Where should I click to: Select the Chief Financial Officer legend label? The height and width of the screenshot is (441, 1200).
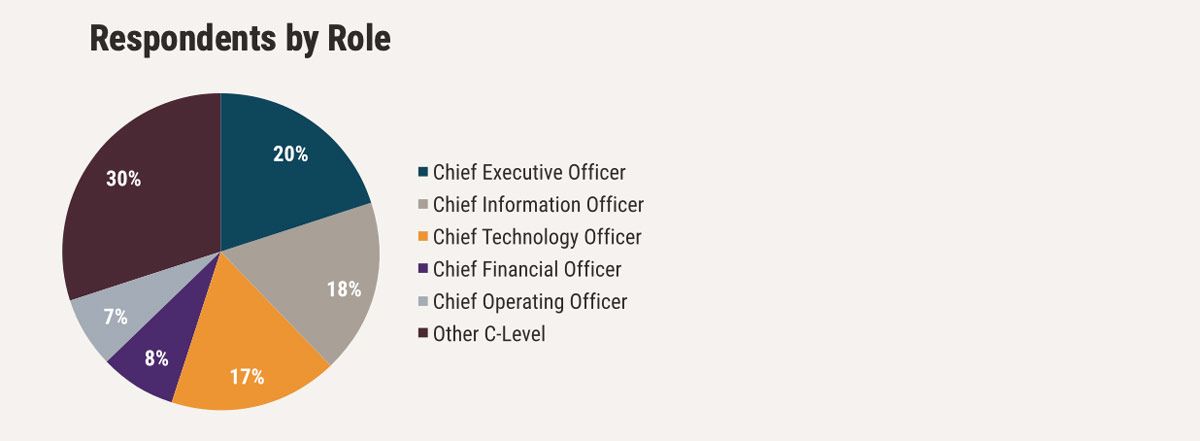tap(527, 269)
